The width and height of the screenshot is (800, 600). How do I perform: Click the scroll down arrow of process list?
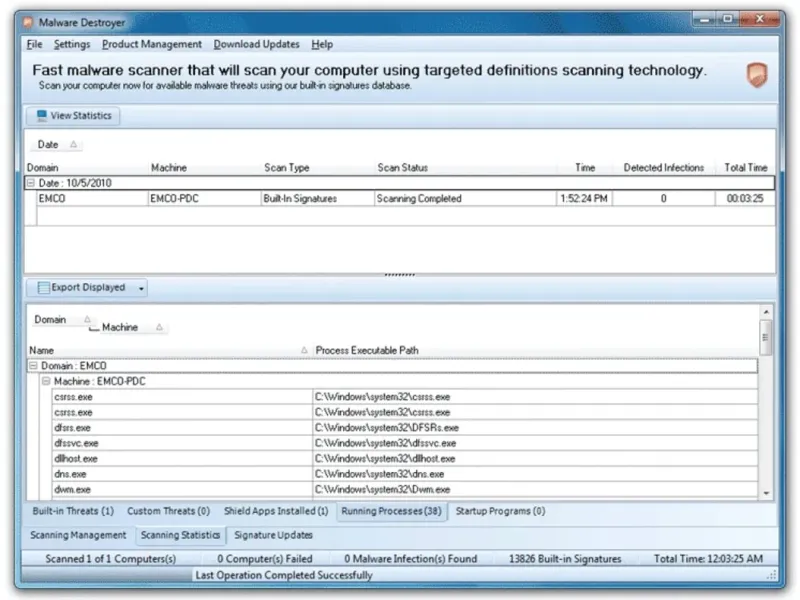(766, 493)
